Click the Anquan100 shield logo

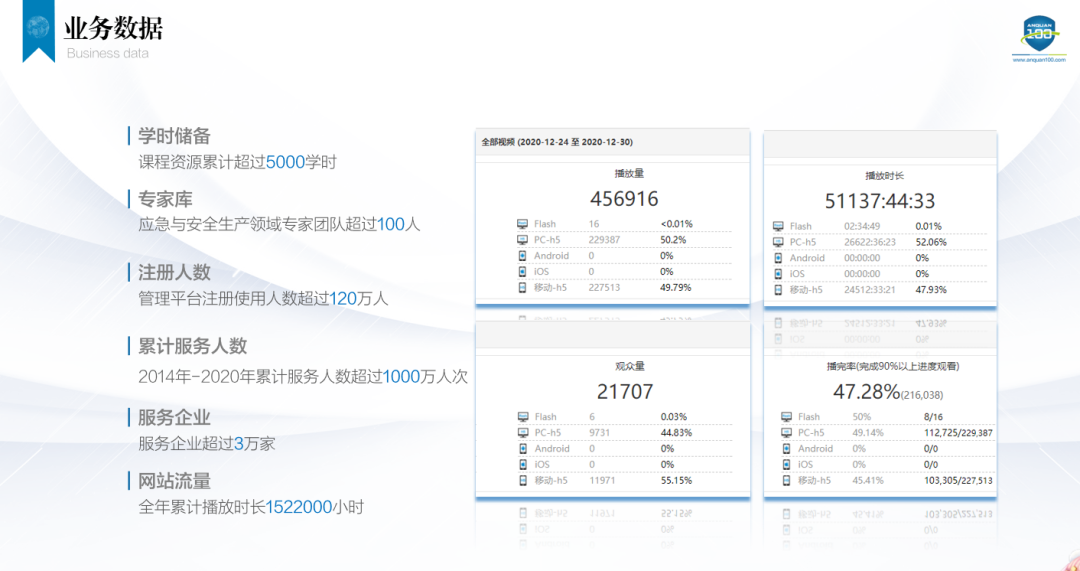(x=1039, y=35)
